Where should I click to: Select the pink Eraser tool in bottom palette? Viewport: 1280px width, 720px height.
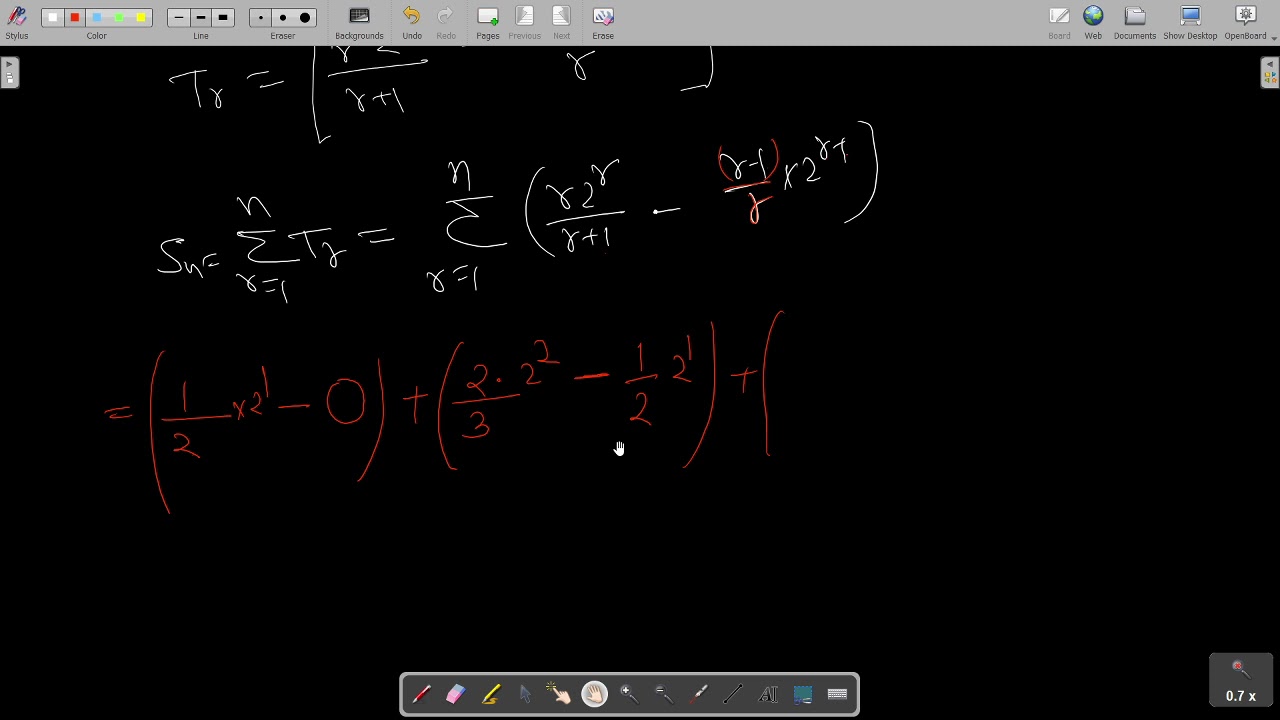coord(455,694)
